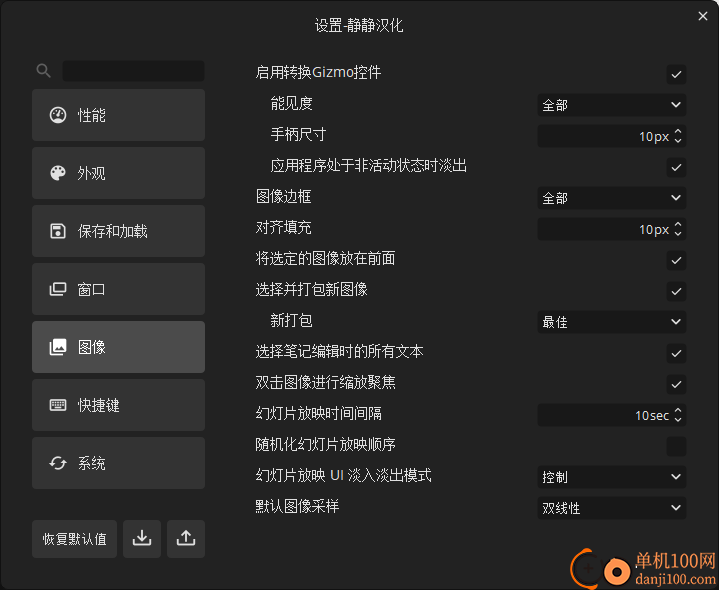
Task: Toggle 启用转换Gizmo控件 checkbox
Action: pos(676,74)
